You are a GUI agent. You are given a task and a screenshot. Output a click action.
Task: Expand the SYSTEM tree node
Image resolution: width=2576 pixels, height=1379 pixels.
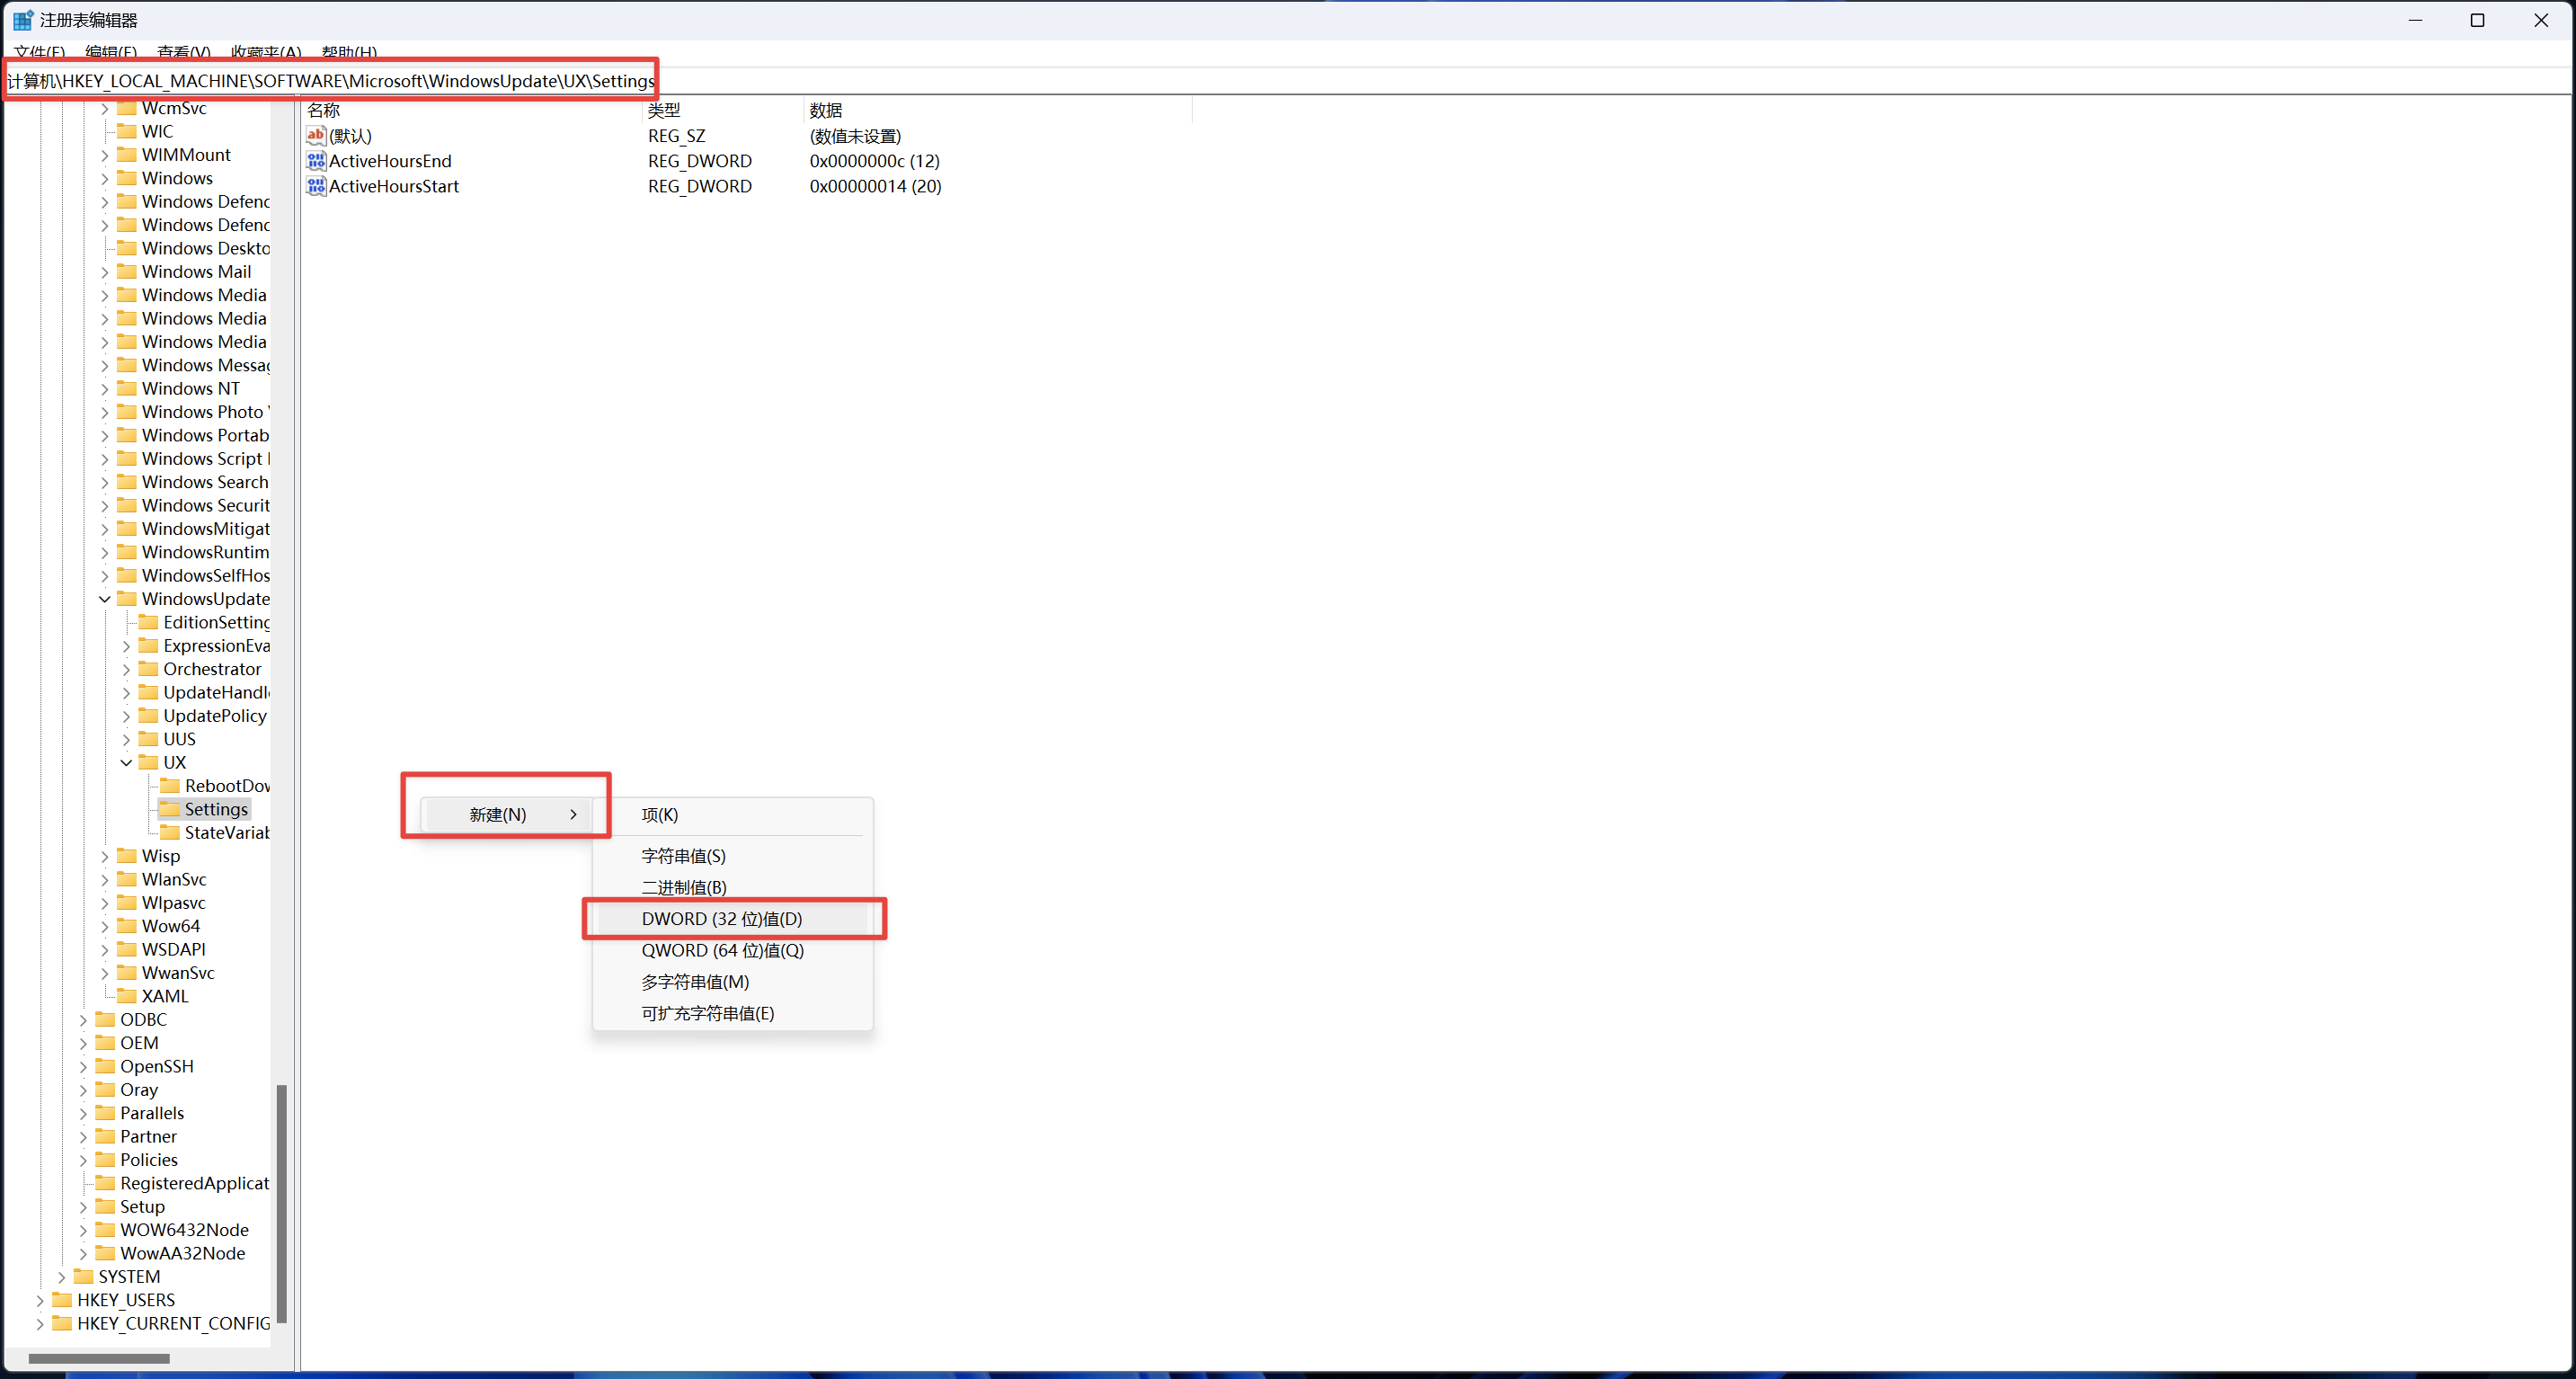62,1277
